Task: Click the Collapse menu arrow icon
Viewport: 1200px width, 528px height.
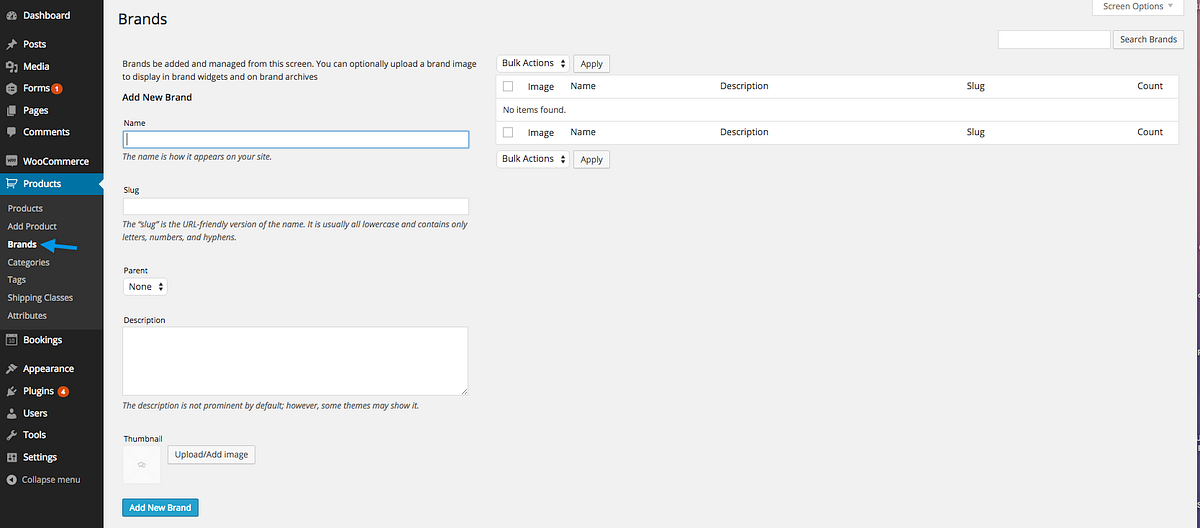Action: click(11, 480)
